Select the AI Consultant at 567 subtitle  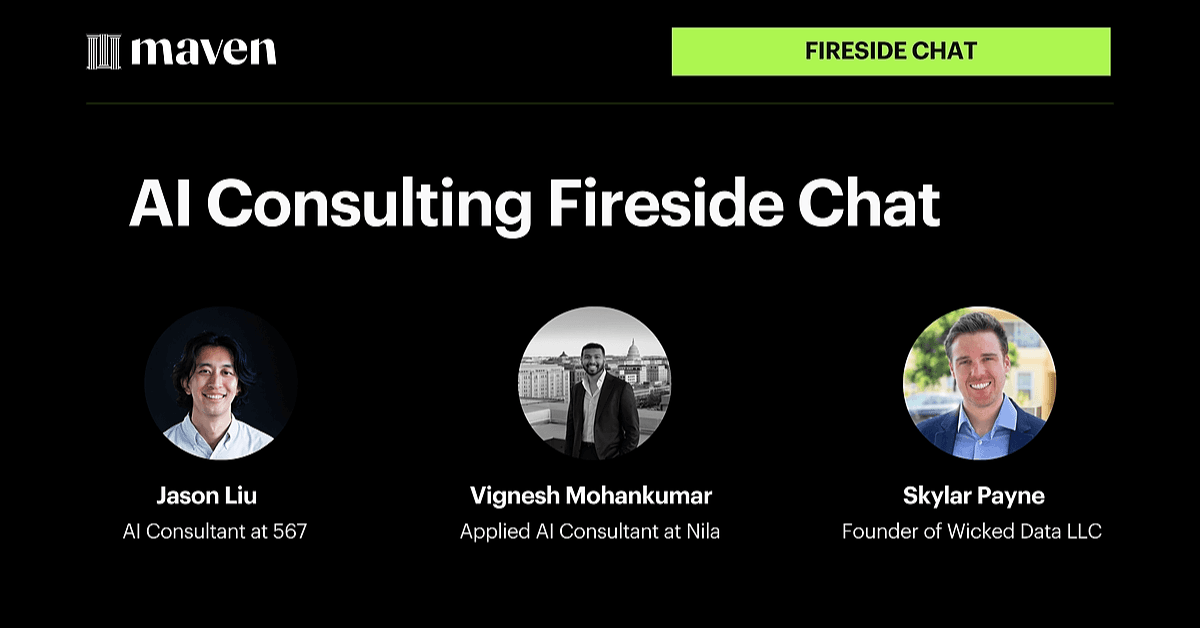(x=214, y=531)
